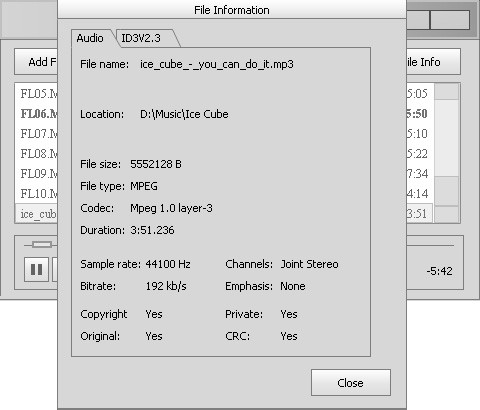Screen dimensions: 480x410
Task: Click the 7:34 duration in playlist
Action: coord(417,174)
